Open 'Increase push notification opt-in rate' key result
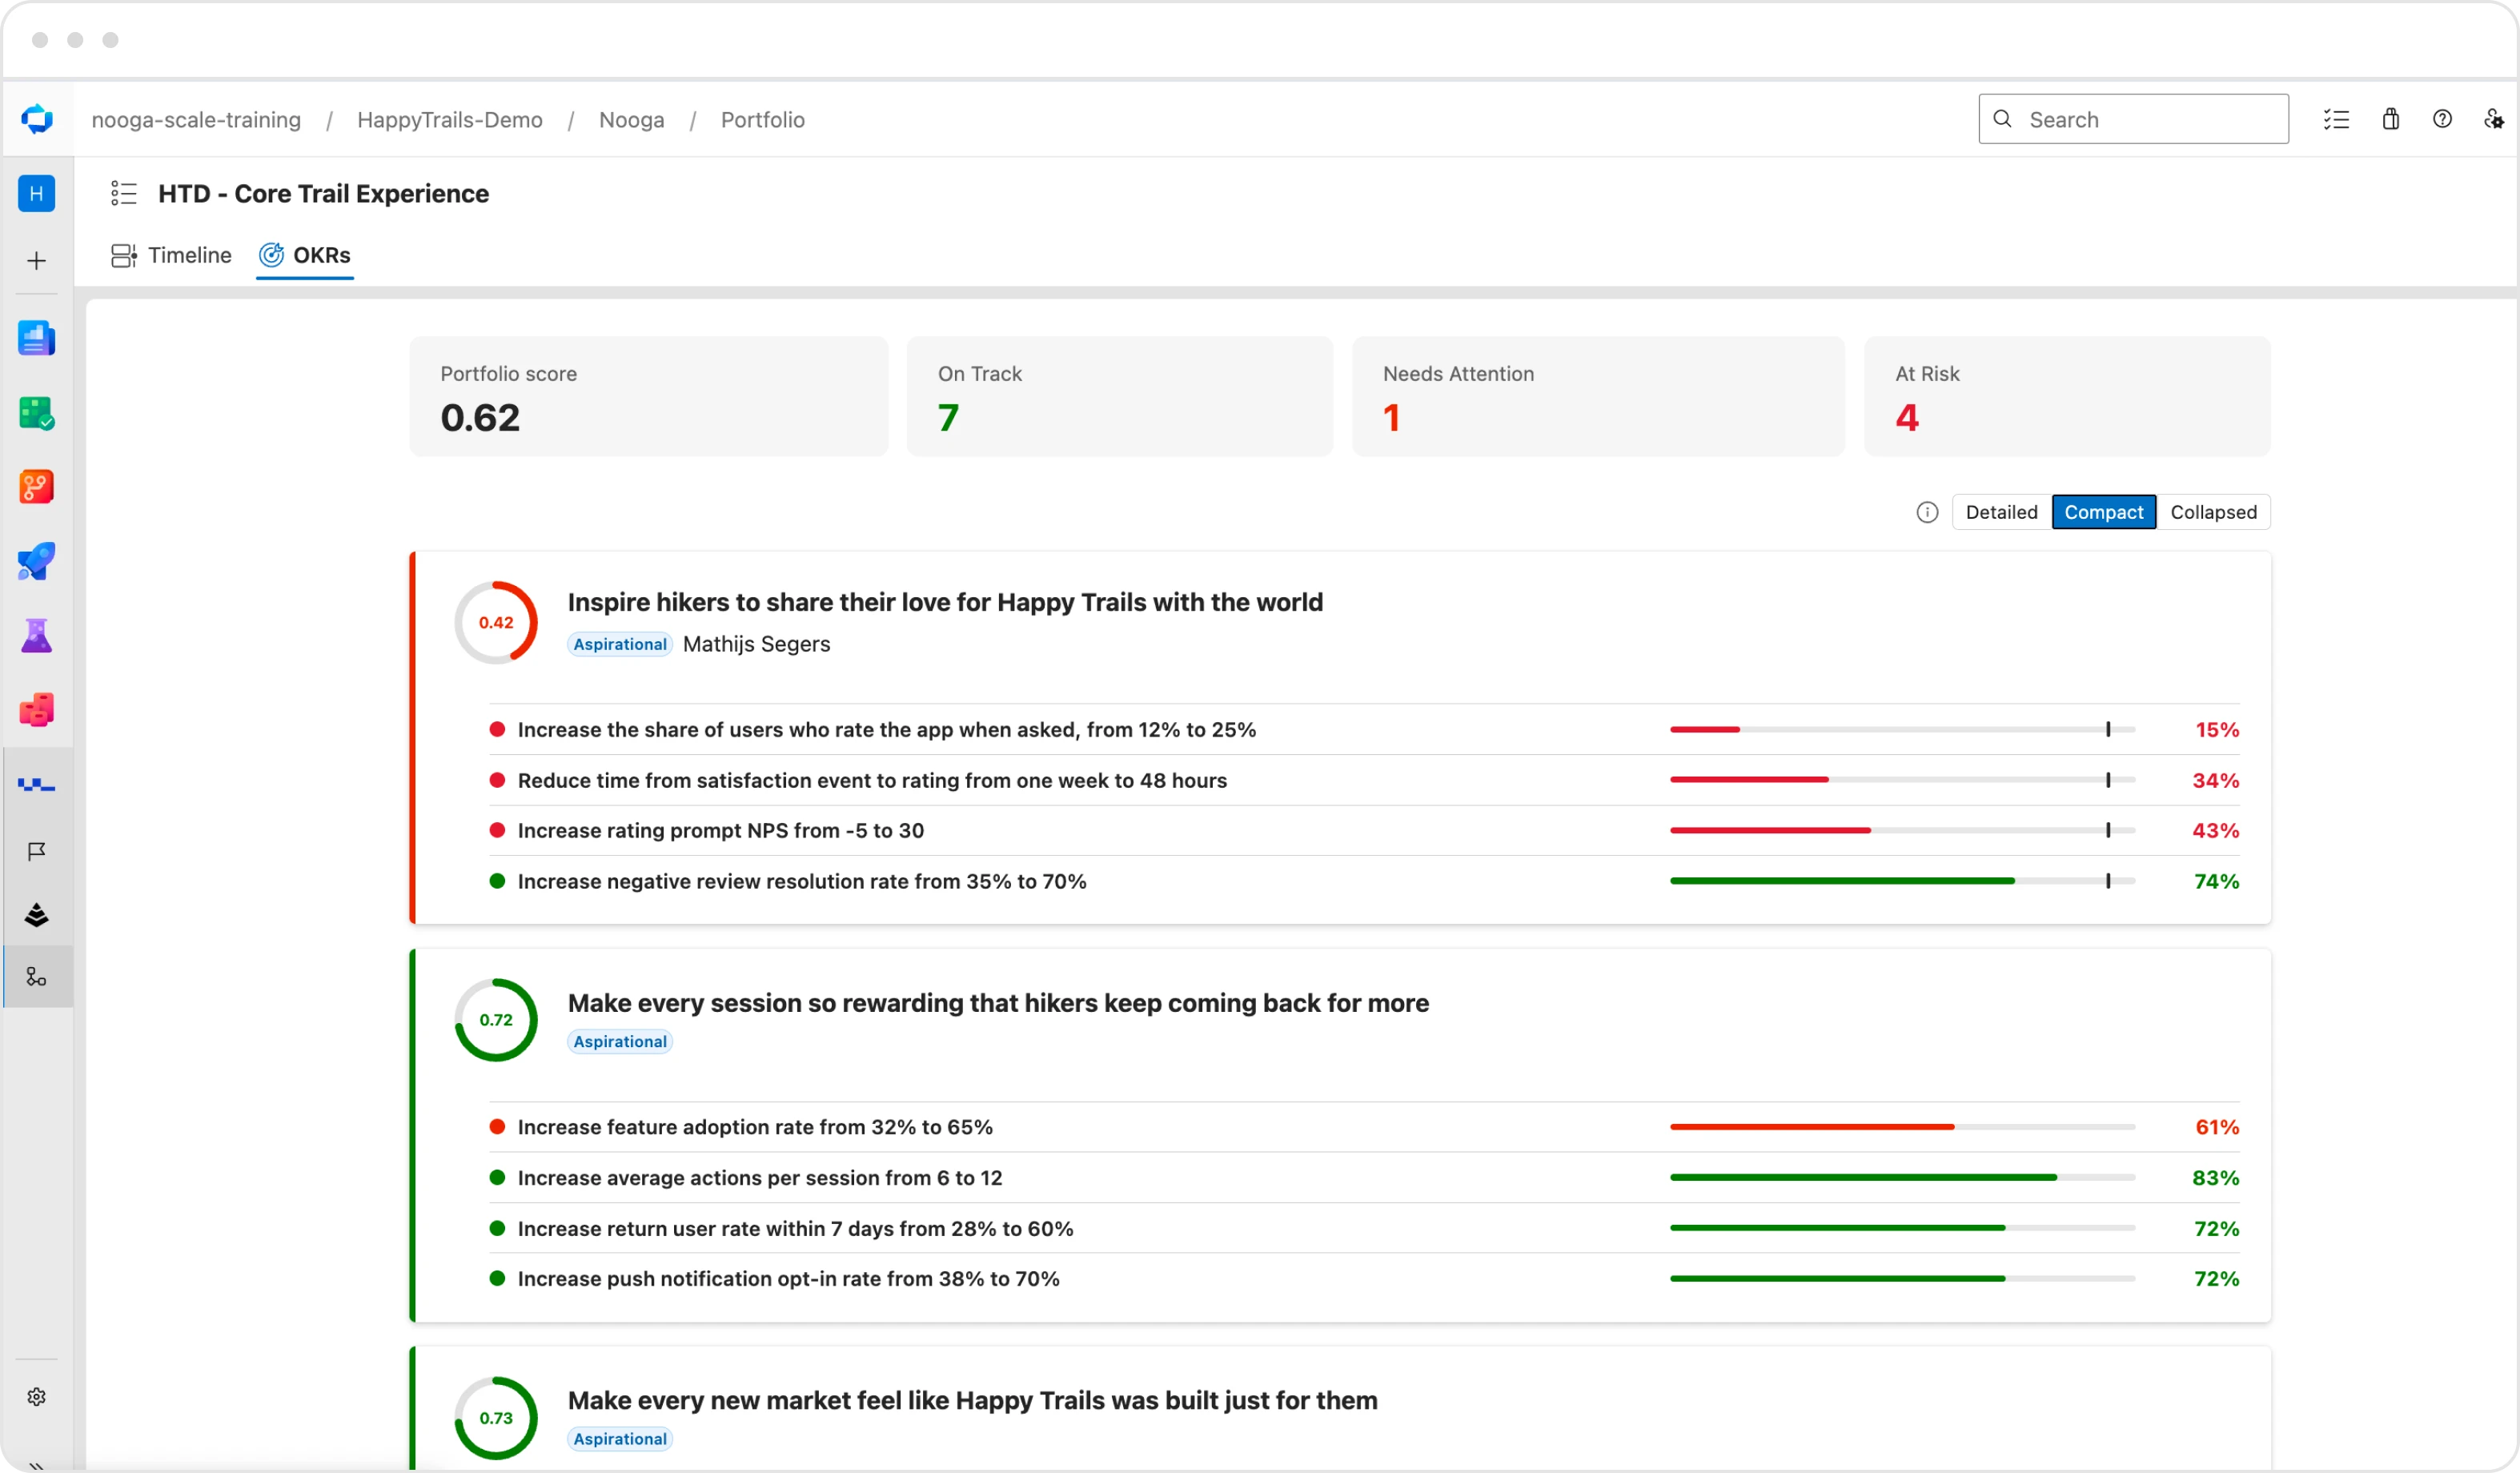Screen dimensions: 2520x1473 click(x=788, y=1279)
